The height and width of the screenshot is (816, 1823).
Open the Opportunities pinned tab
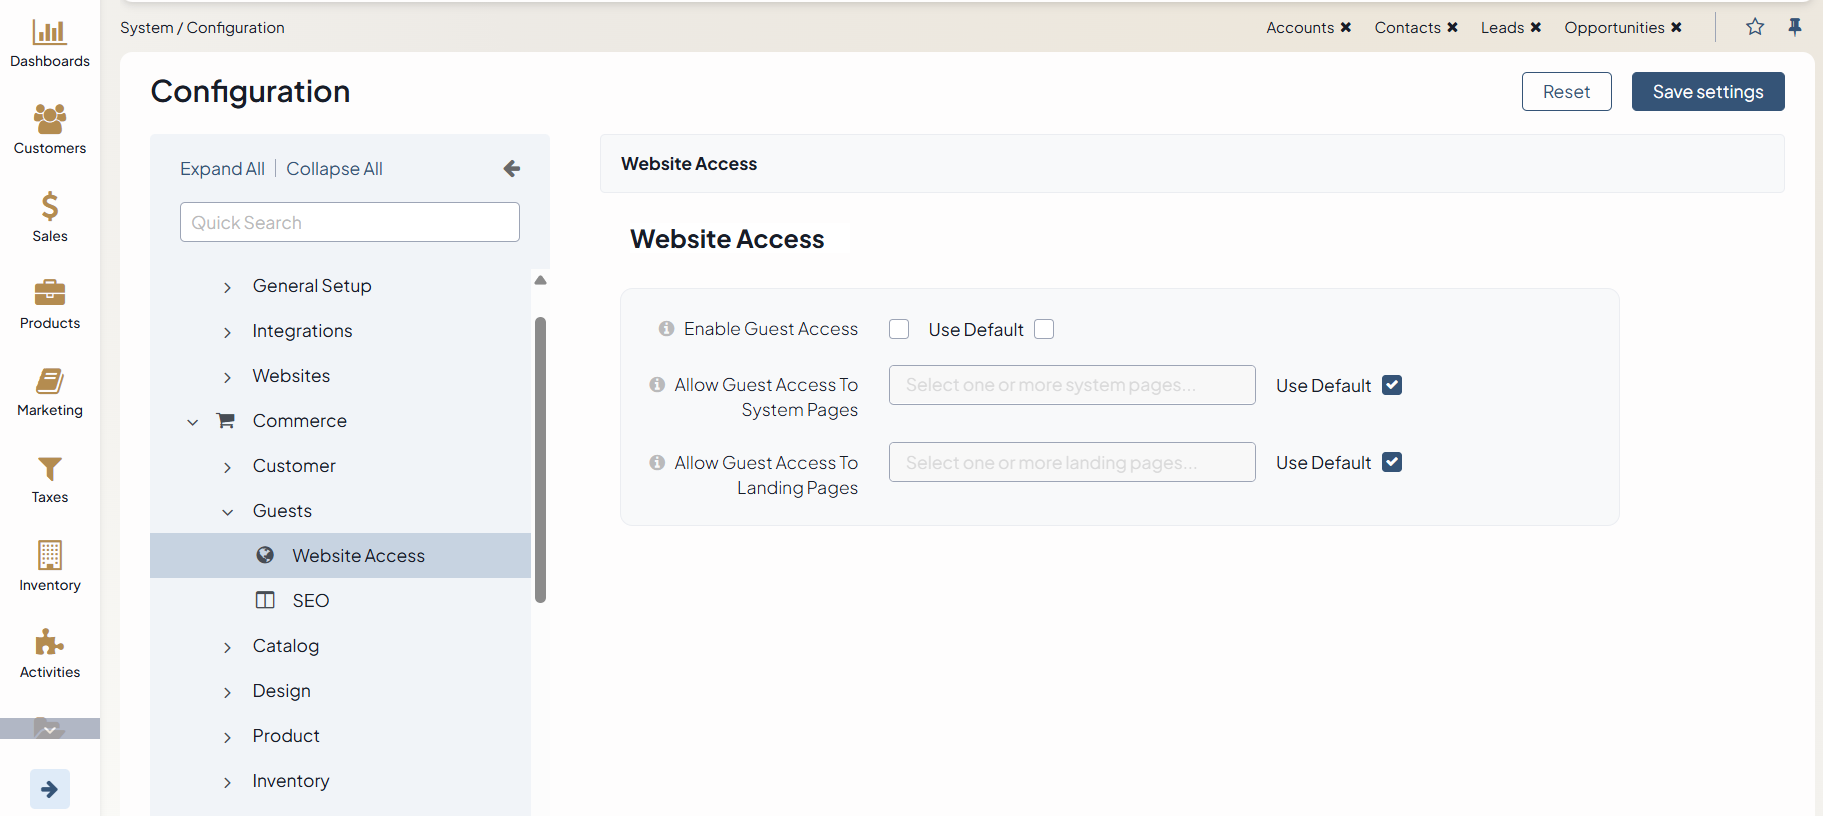[x=1613, y=28]
